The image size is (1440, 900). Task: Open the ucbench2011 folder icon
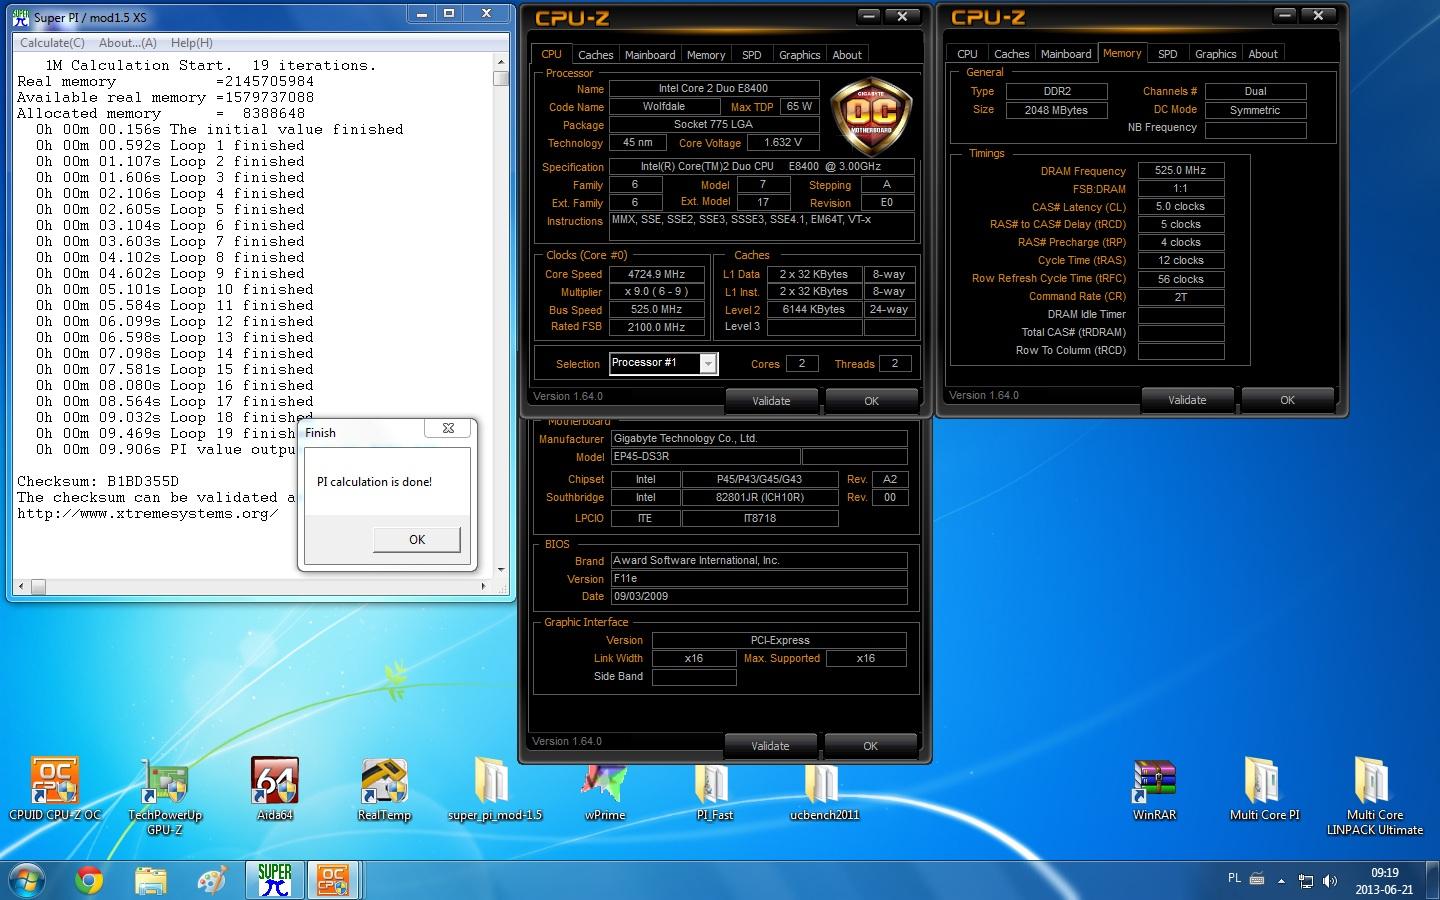pos(825,790)
